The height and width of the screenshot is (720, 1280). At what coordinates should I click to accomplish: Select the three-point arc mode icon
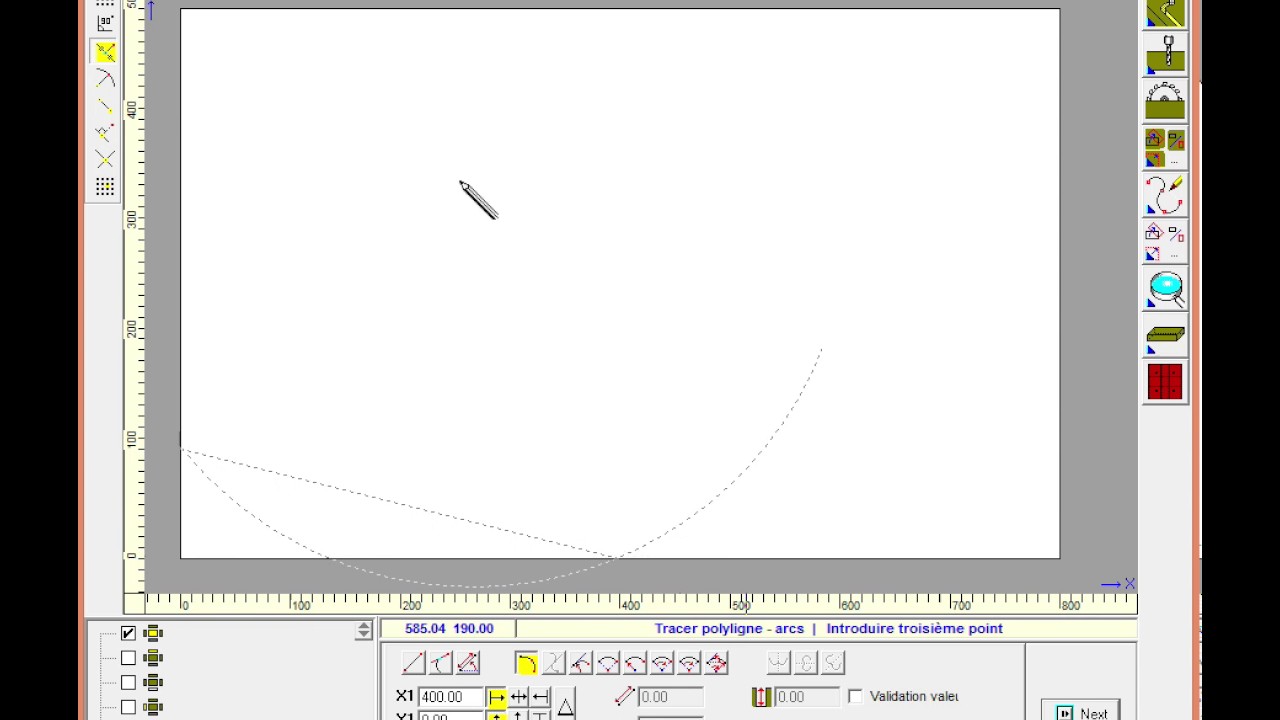coord(608,663)
